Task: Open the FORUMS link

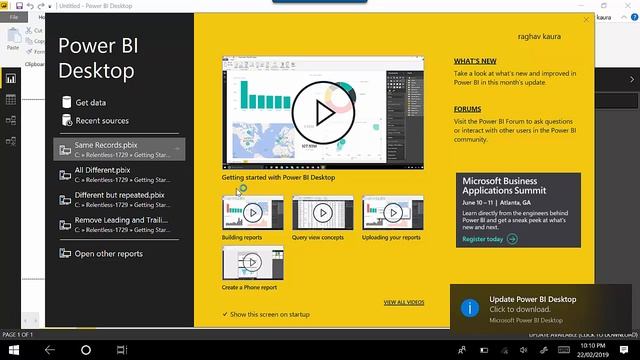Action: coord(467,109)
